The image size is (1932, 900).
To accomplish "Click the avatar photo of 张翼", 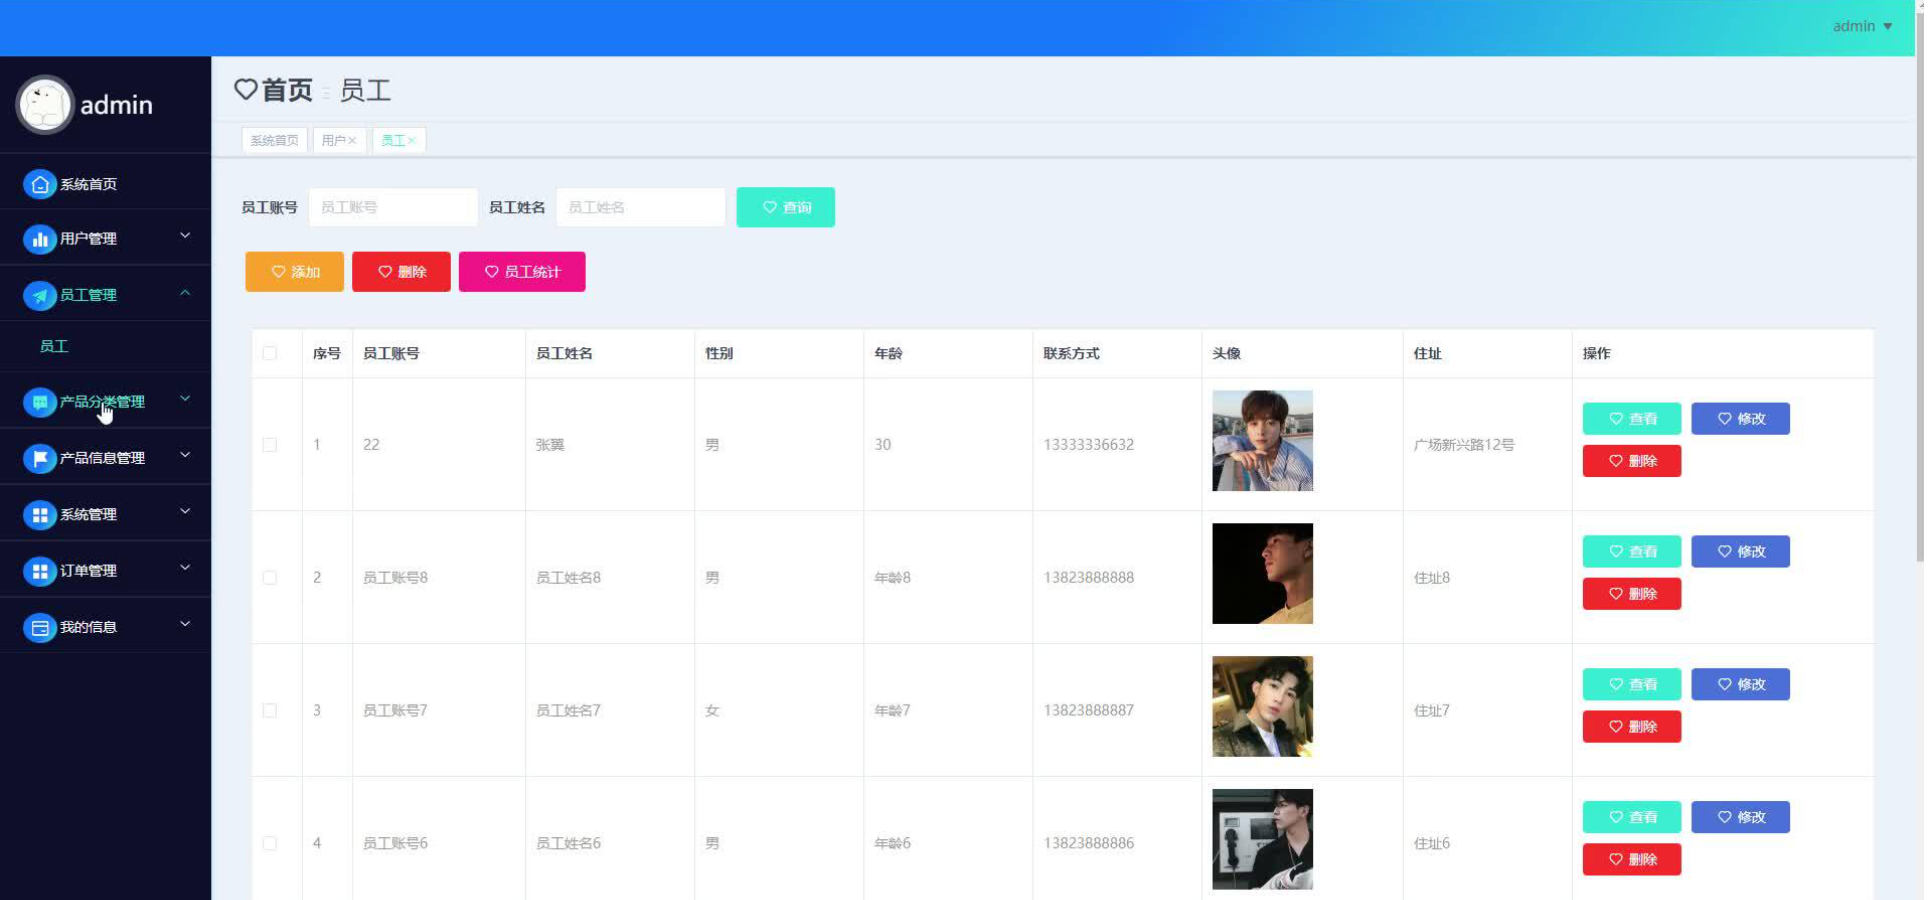I will pos(1263,441).
